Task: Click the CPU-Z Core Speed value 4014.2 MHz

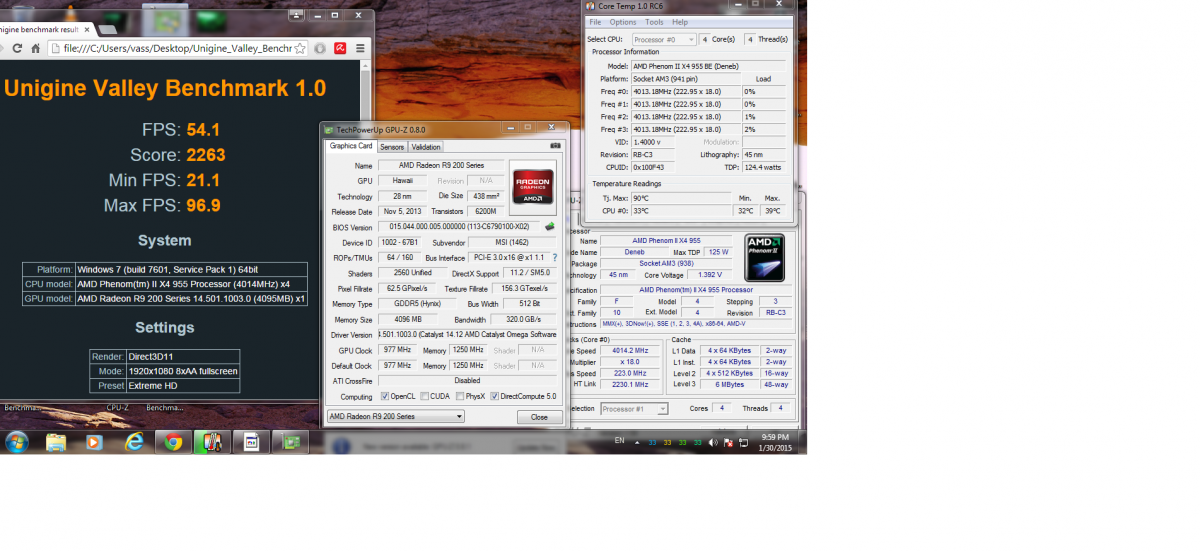Action: [x=632, y=351]
